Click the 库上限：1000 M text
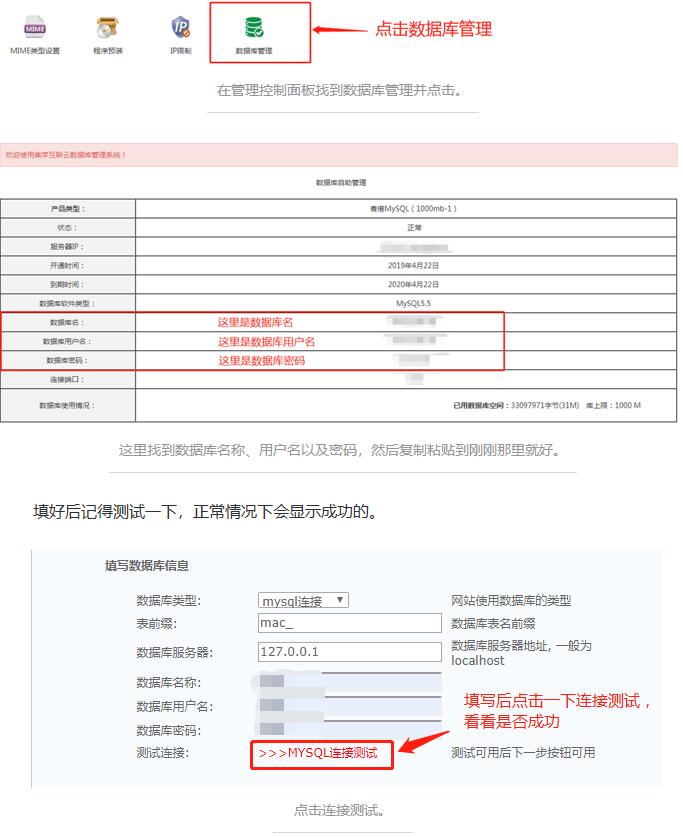This screenshot has width=683, height=837. 613,406
